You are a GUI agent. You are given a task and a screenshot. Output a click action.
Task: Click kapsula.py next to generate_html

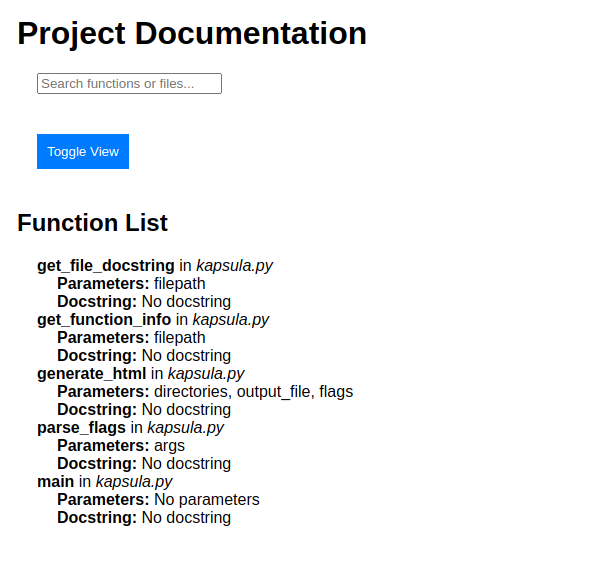206,374
